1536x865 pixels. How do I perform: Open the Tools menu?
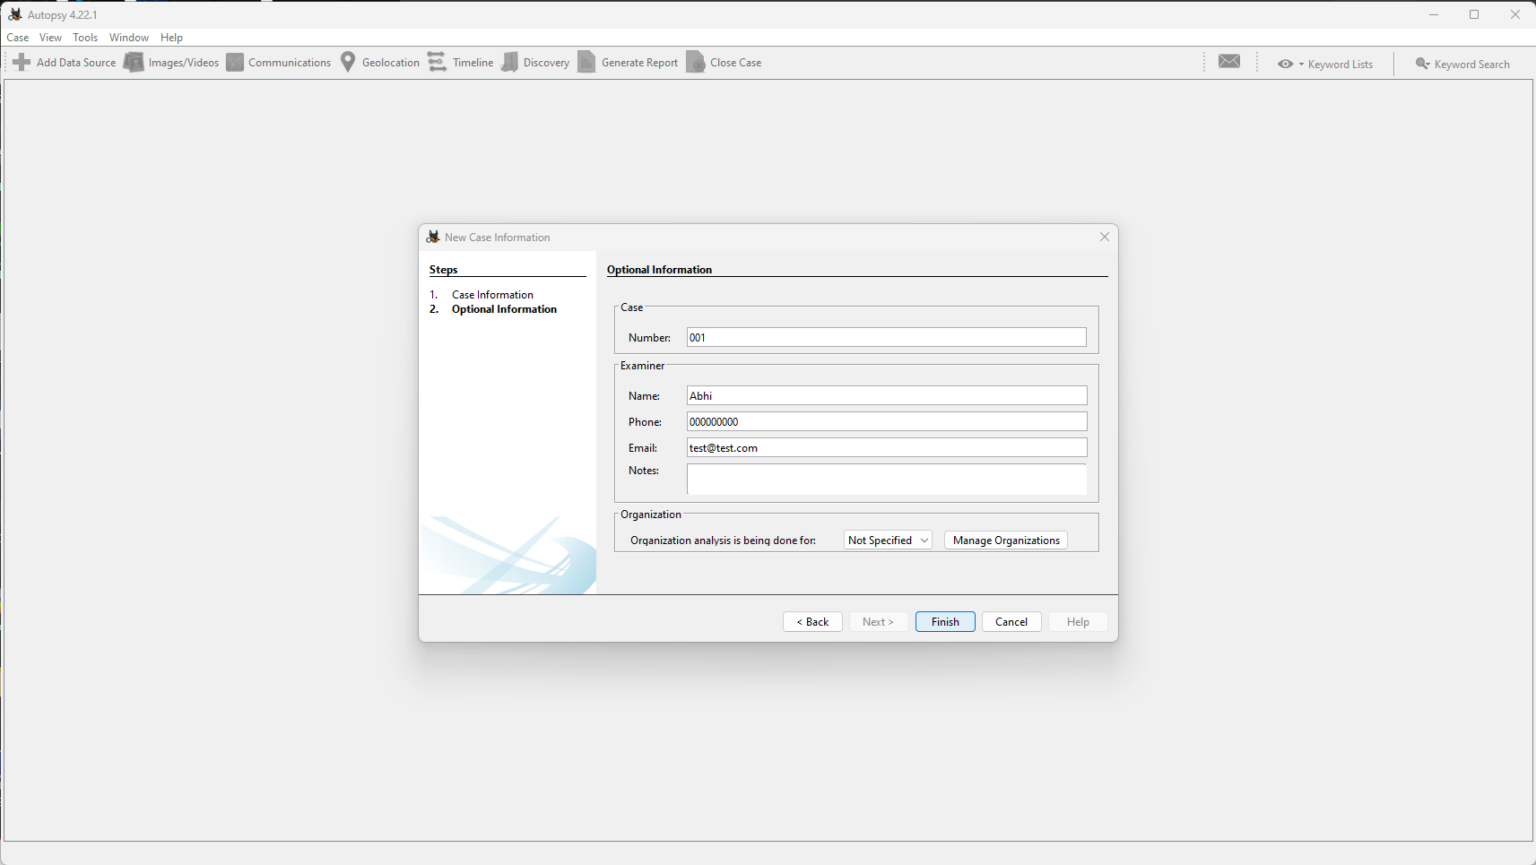coord(85,37)
